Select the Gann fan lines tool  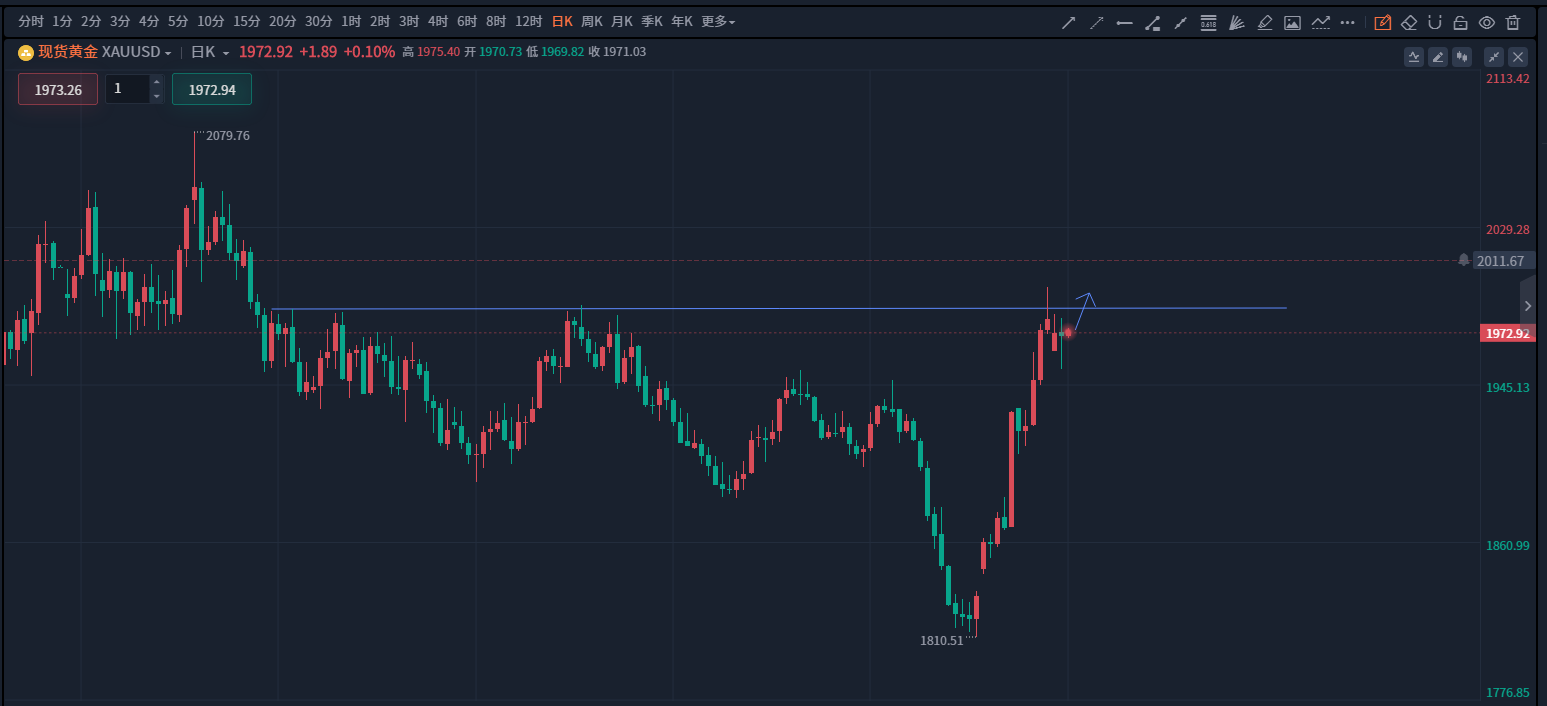(x=1236, y=22)
